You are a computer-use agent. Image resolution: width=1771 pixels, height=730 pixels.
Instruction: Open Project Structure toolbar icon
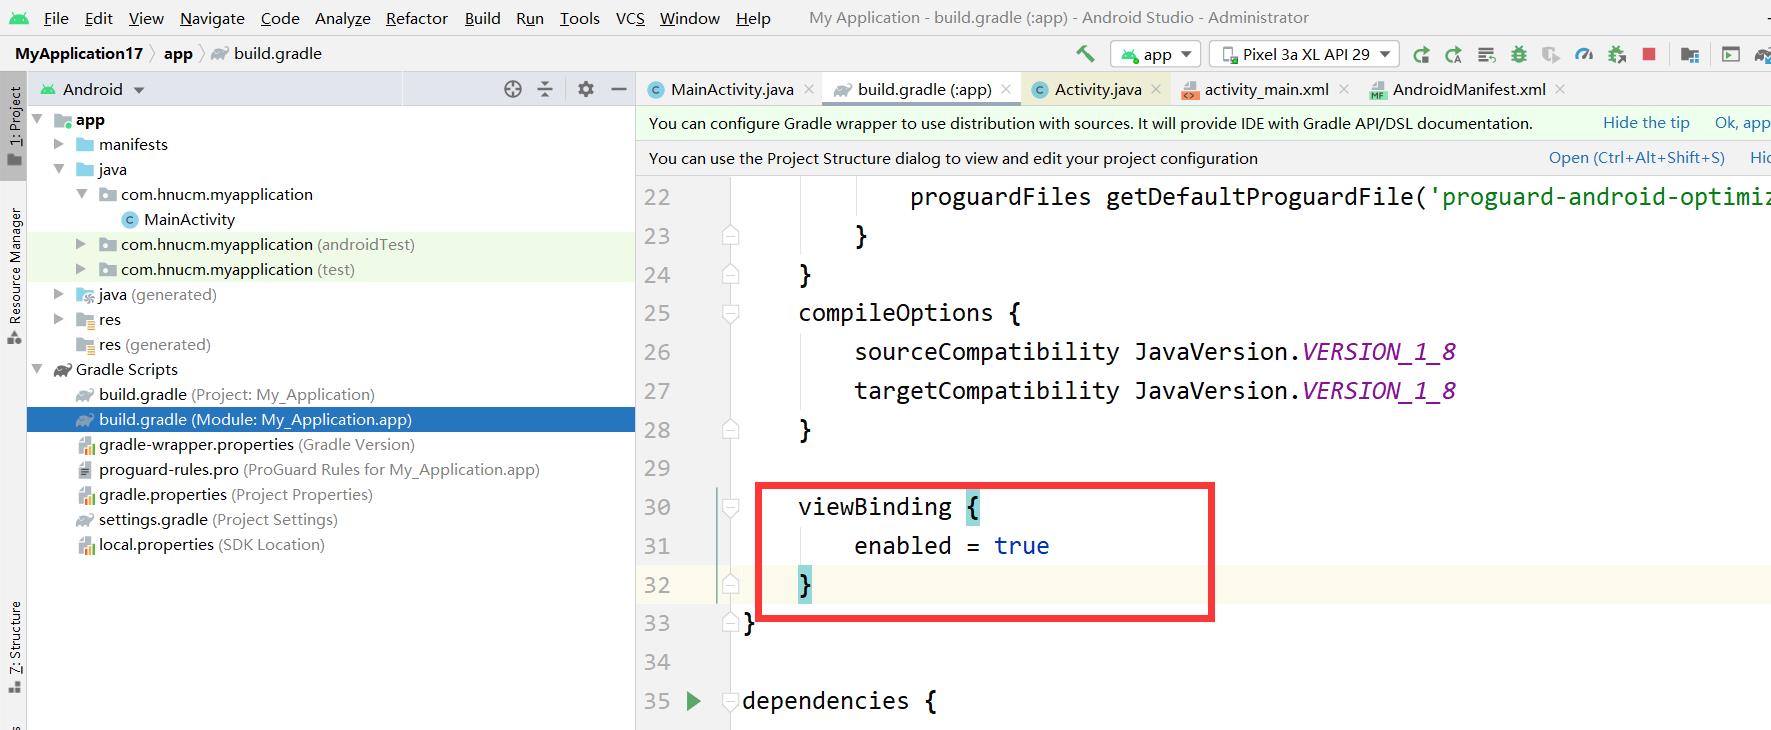(1690, 54)
